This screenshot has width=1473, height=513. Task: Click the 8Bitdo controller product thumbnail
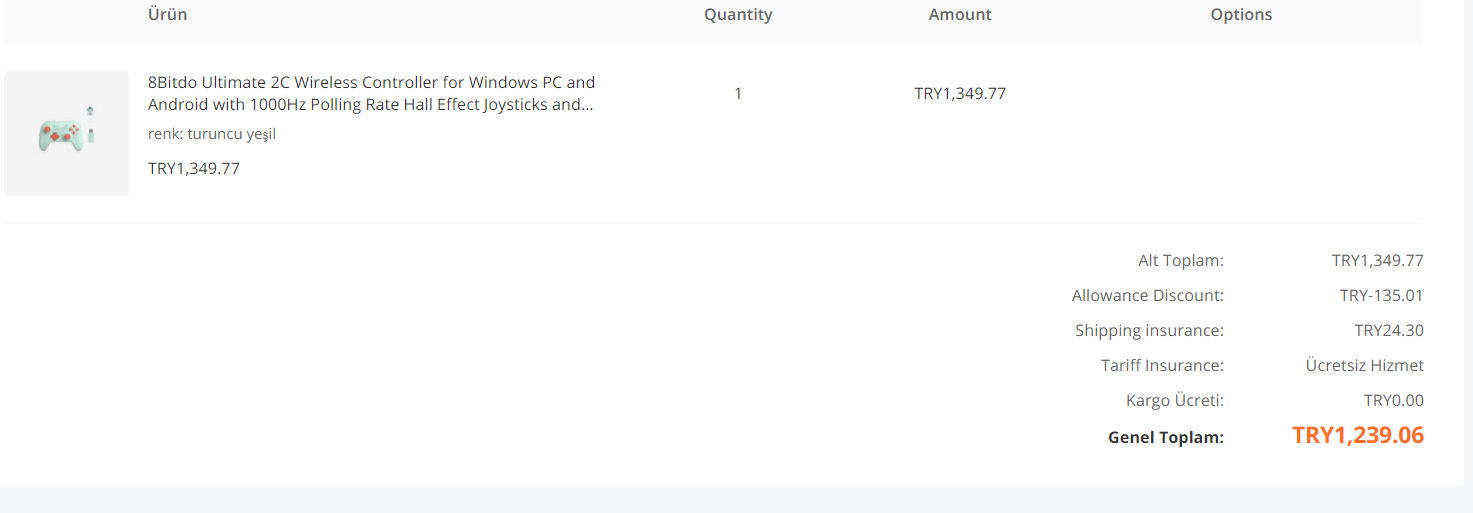pyautogui.click(x=66, y=133)
